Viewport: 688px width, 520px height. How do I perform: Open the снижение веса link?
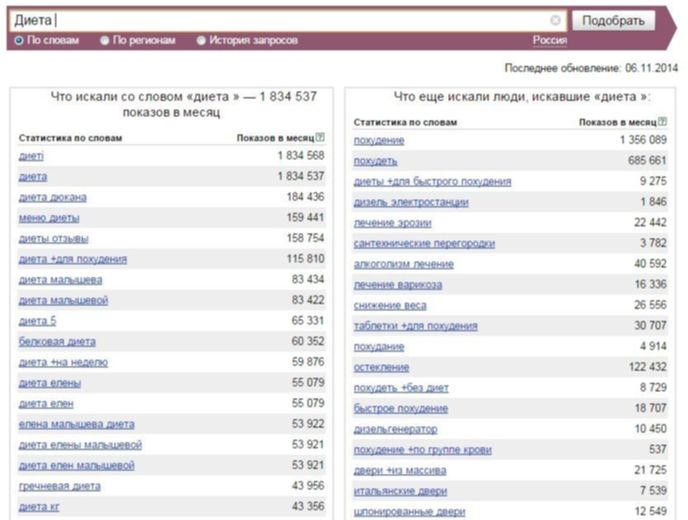pyautogui.click(x=390, y=305)
